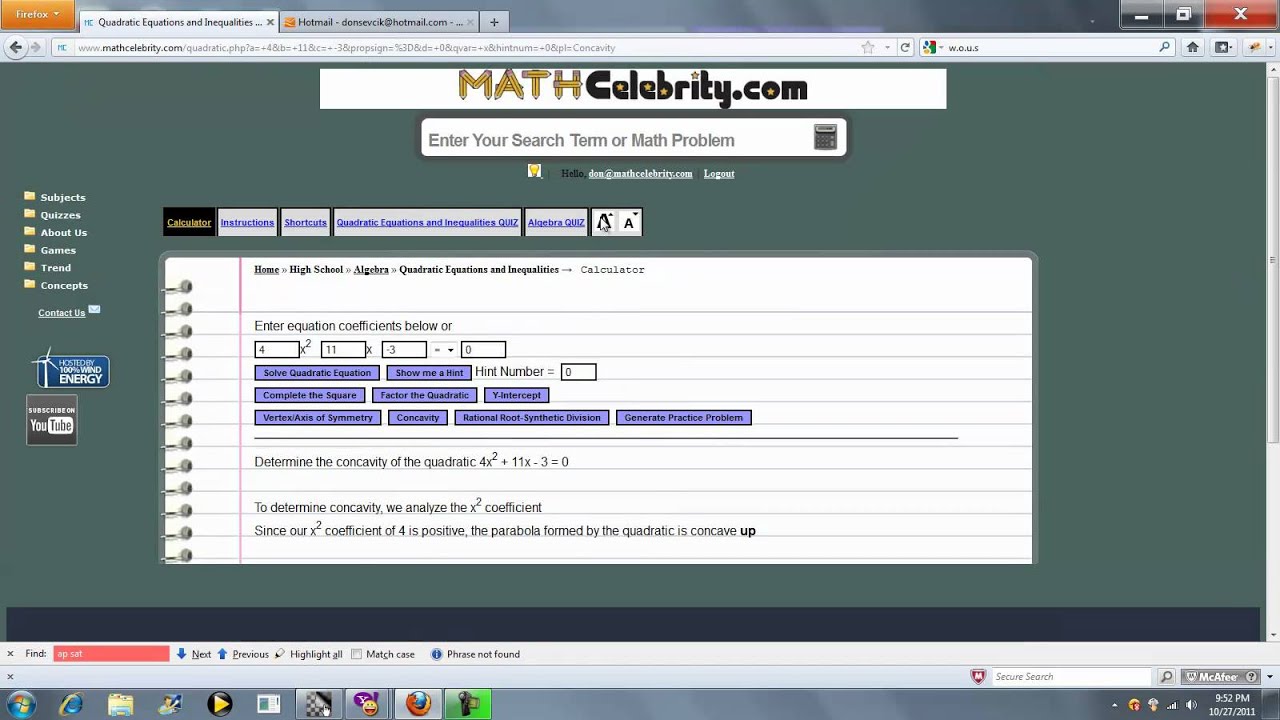1280x720 pixels.
Task: Click the search magnifier in Google search box
Action: coord(1164,47)
